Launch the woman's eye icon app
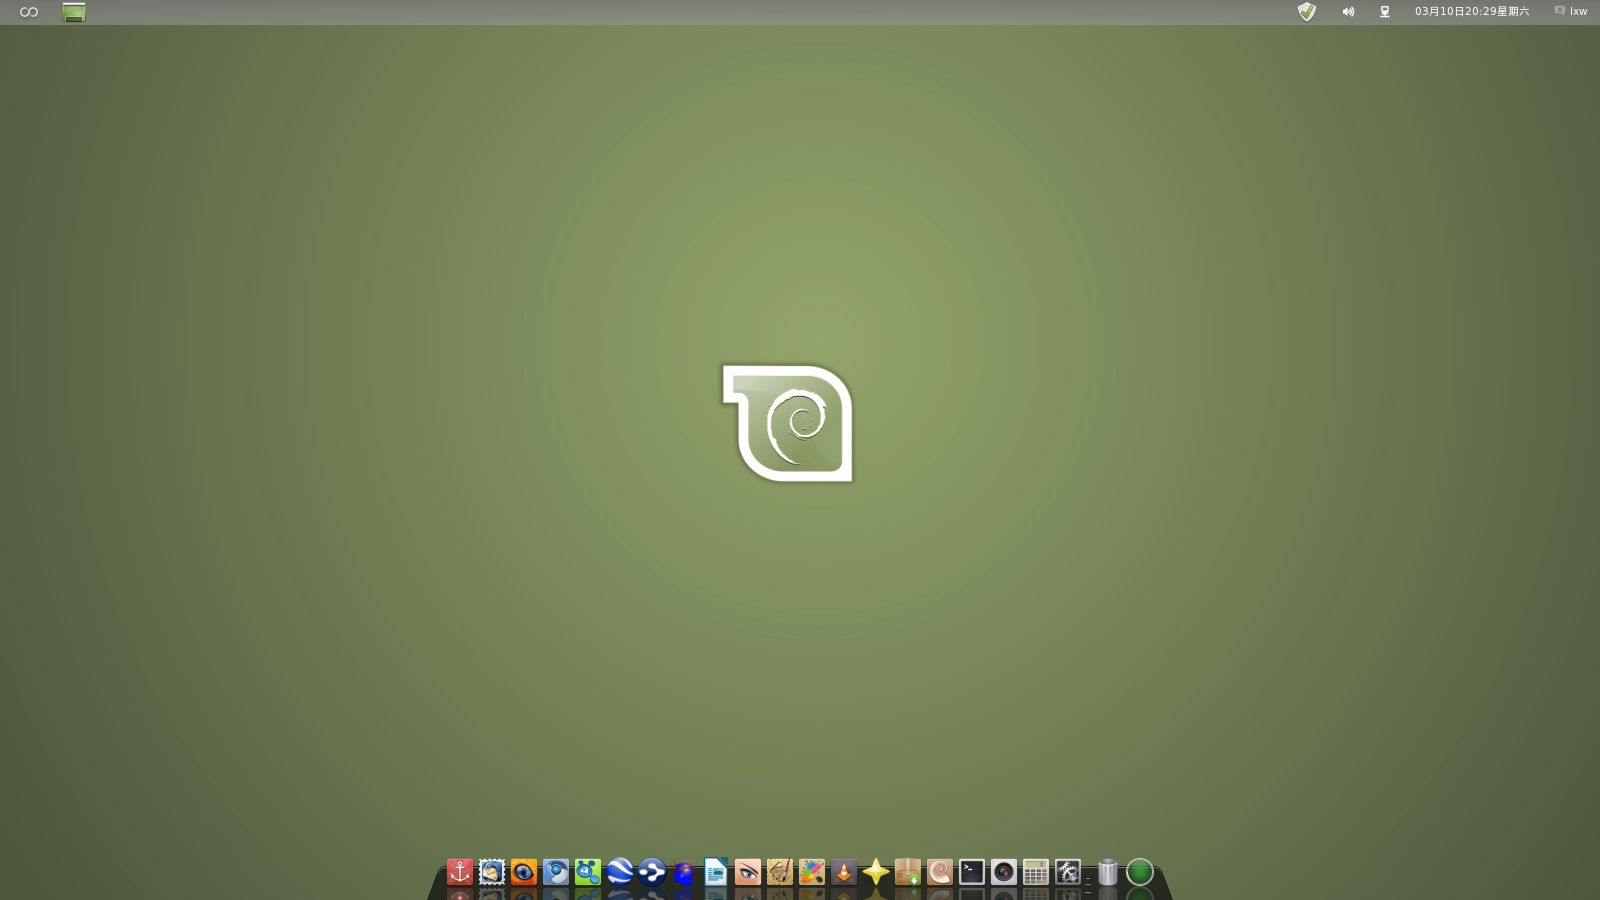Image resolution: width=1600 pixels, height=900 pixels. pos(748,872)
